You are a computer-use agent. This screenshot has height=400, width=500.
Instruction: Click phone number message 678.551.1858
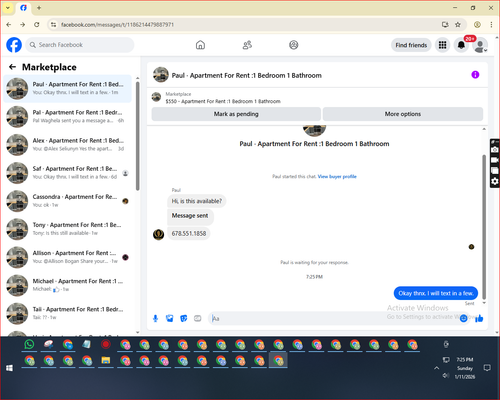pos(189,234)
